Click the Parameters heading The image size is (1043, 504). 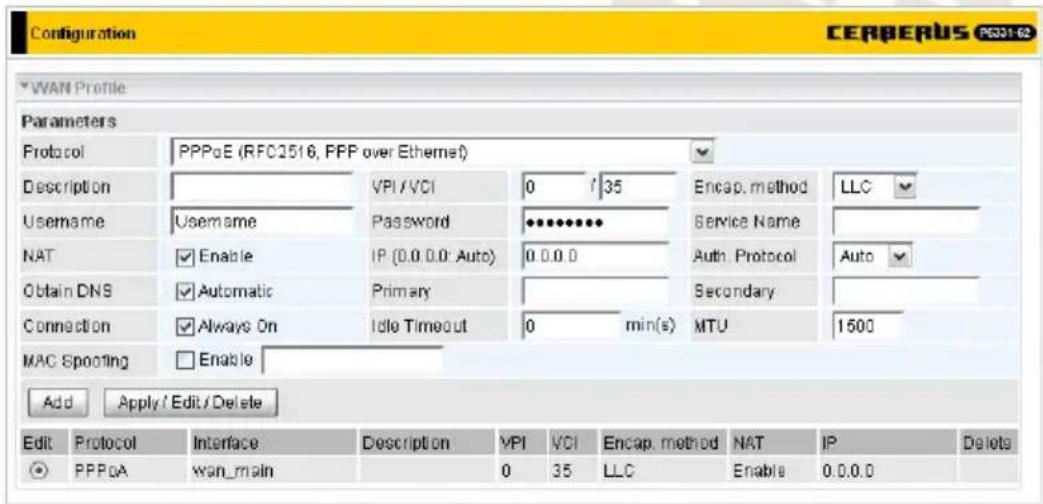(x=69, y=122)
